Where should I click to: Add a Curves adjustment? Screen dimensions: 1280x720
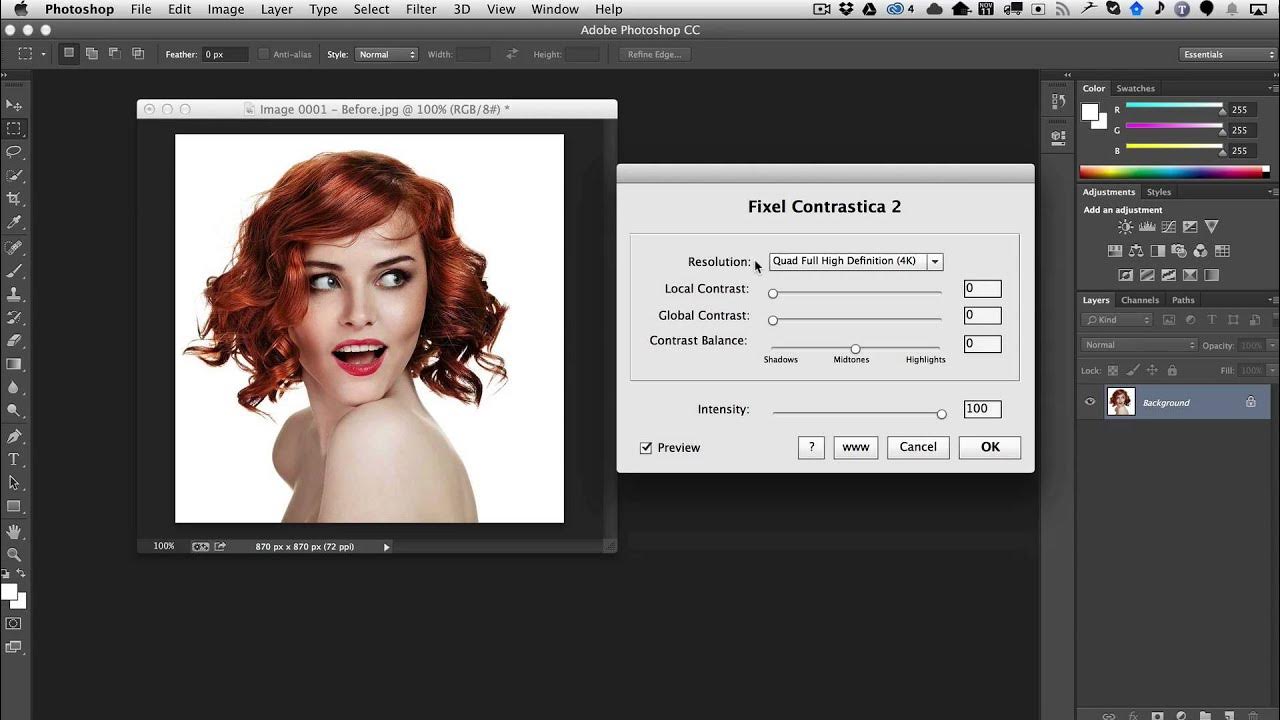point(1169,227)
